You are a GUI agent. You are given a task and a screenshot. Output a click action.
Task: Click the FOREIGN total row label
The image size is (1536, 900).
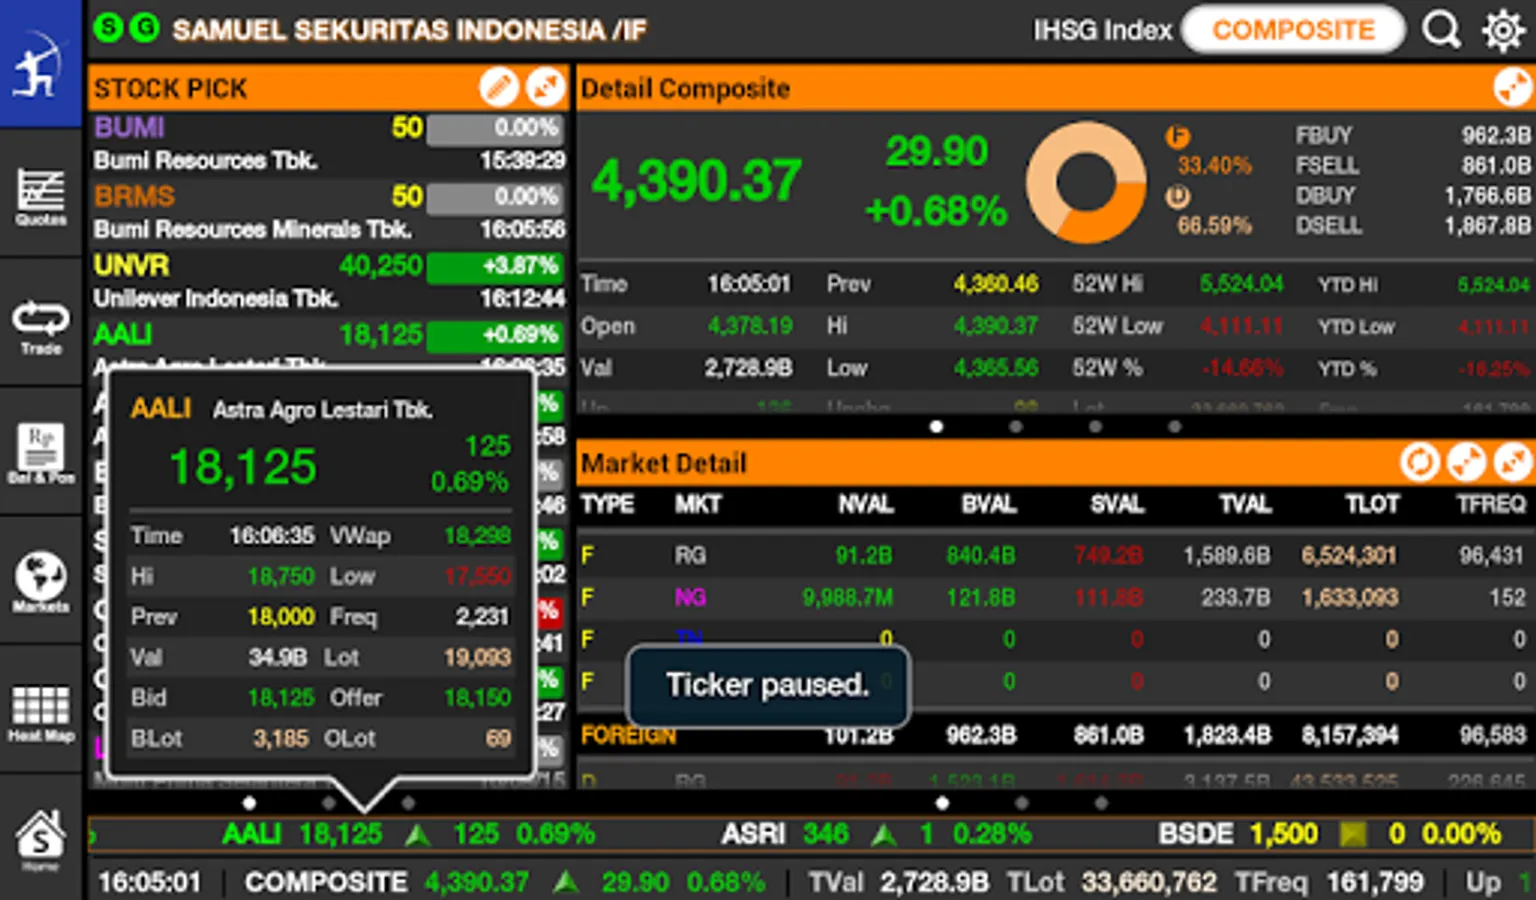[x=628, y=736]
